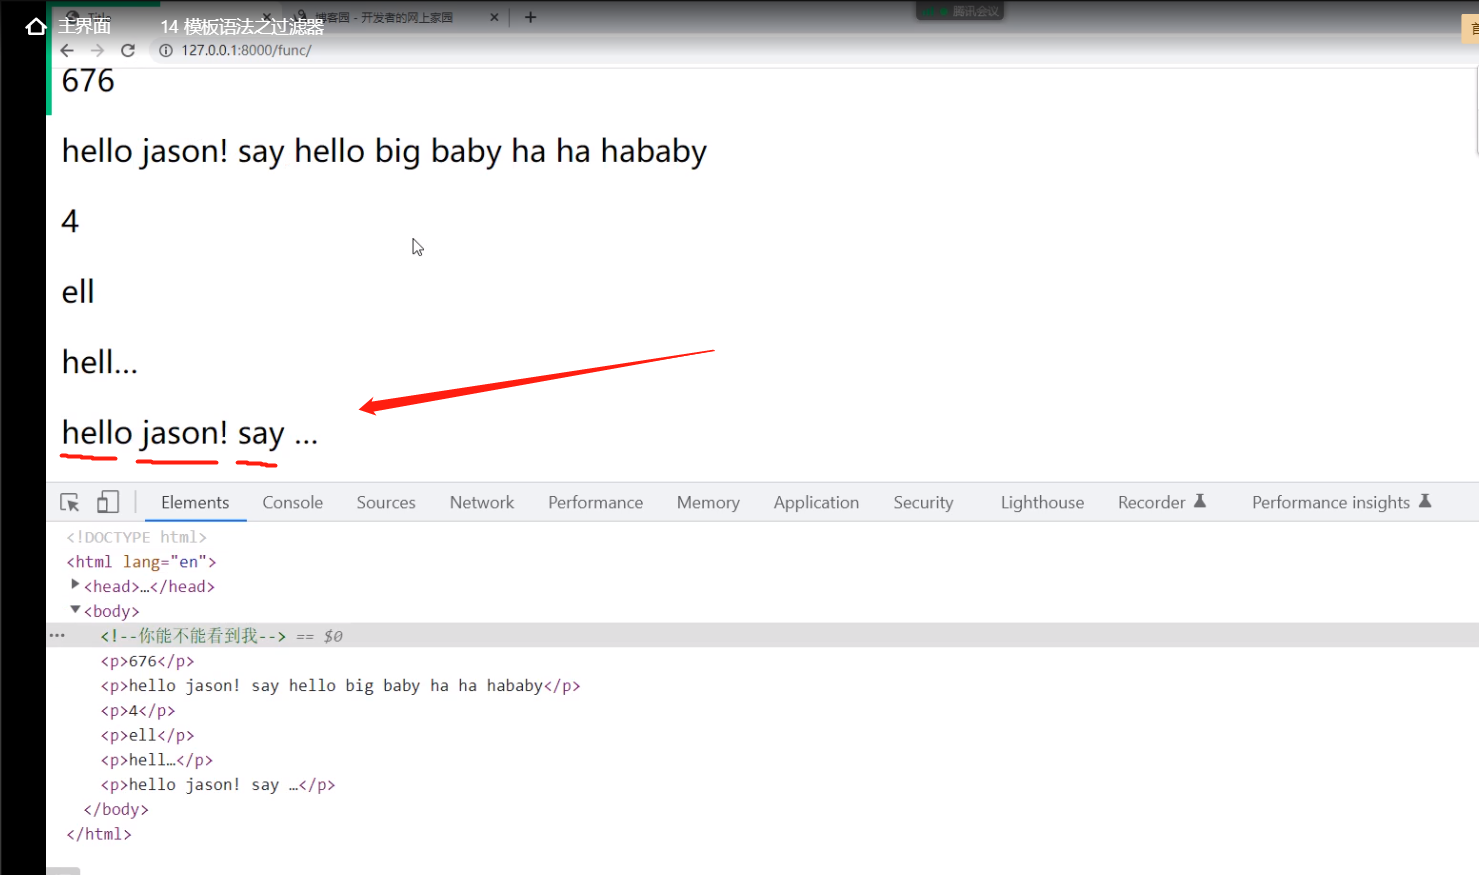
Task: Switch to the Memory tab
Action: [x=708, y=502]
